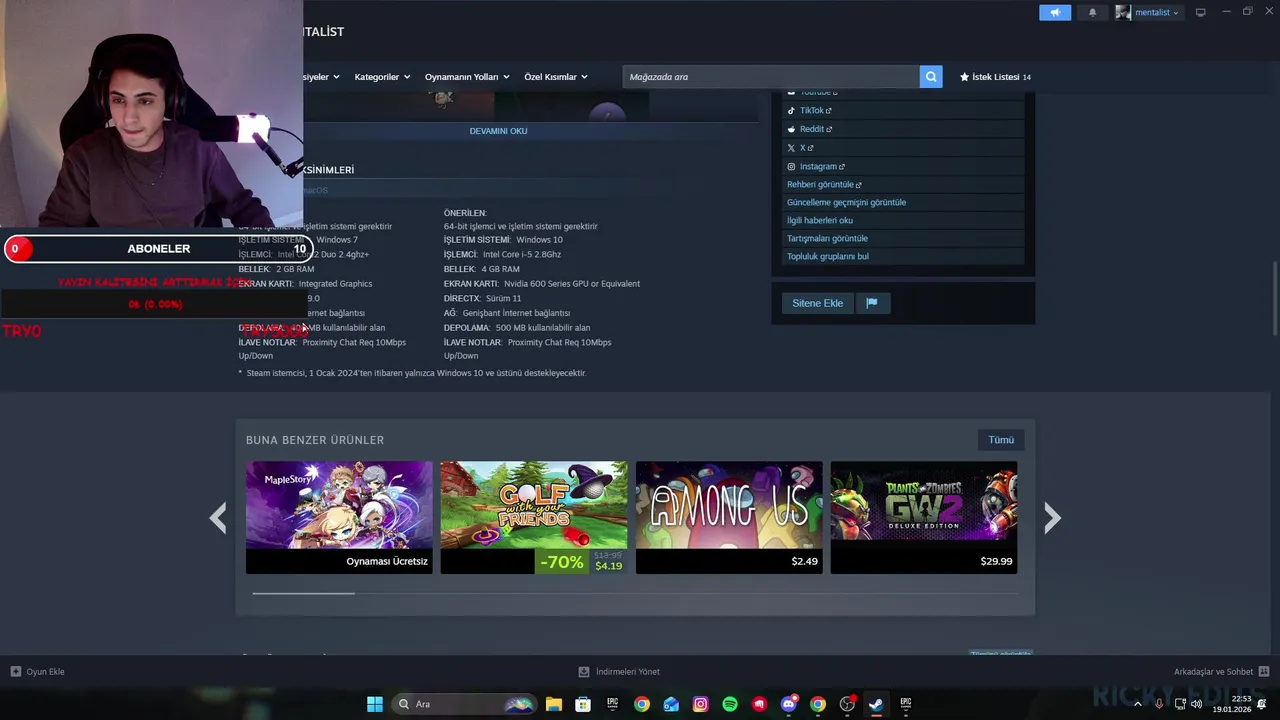
Task: Open the Instagram link in sidebar
Action: [821, 167]
